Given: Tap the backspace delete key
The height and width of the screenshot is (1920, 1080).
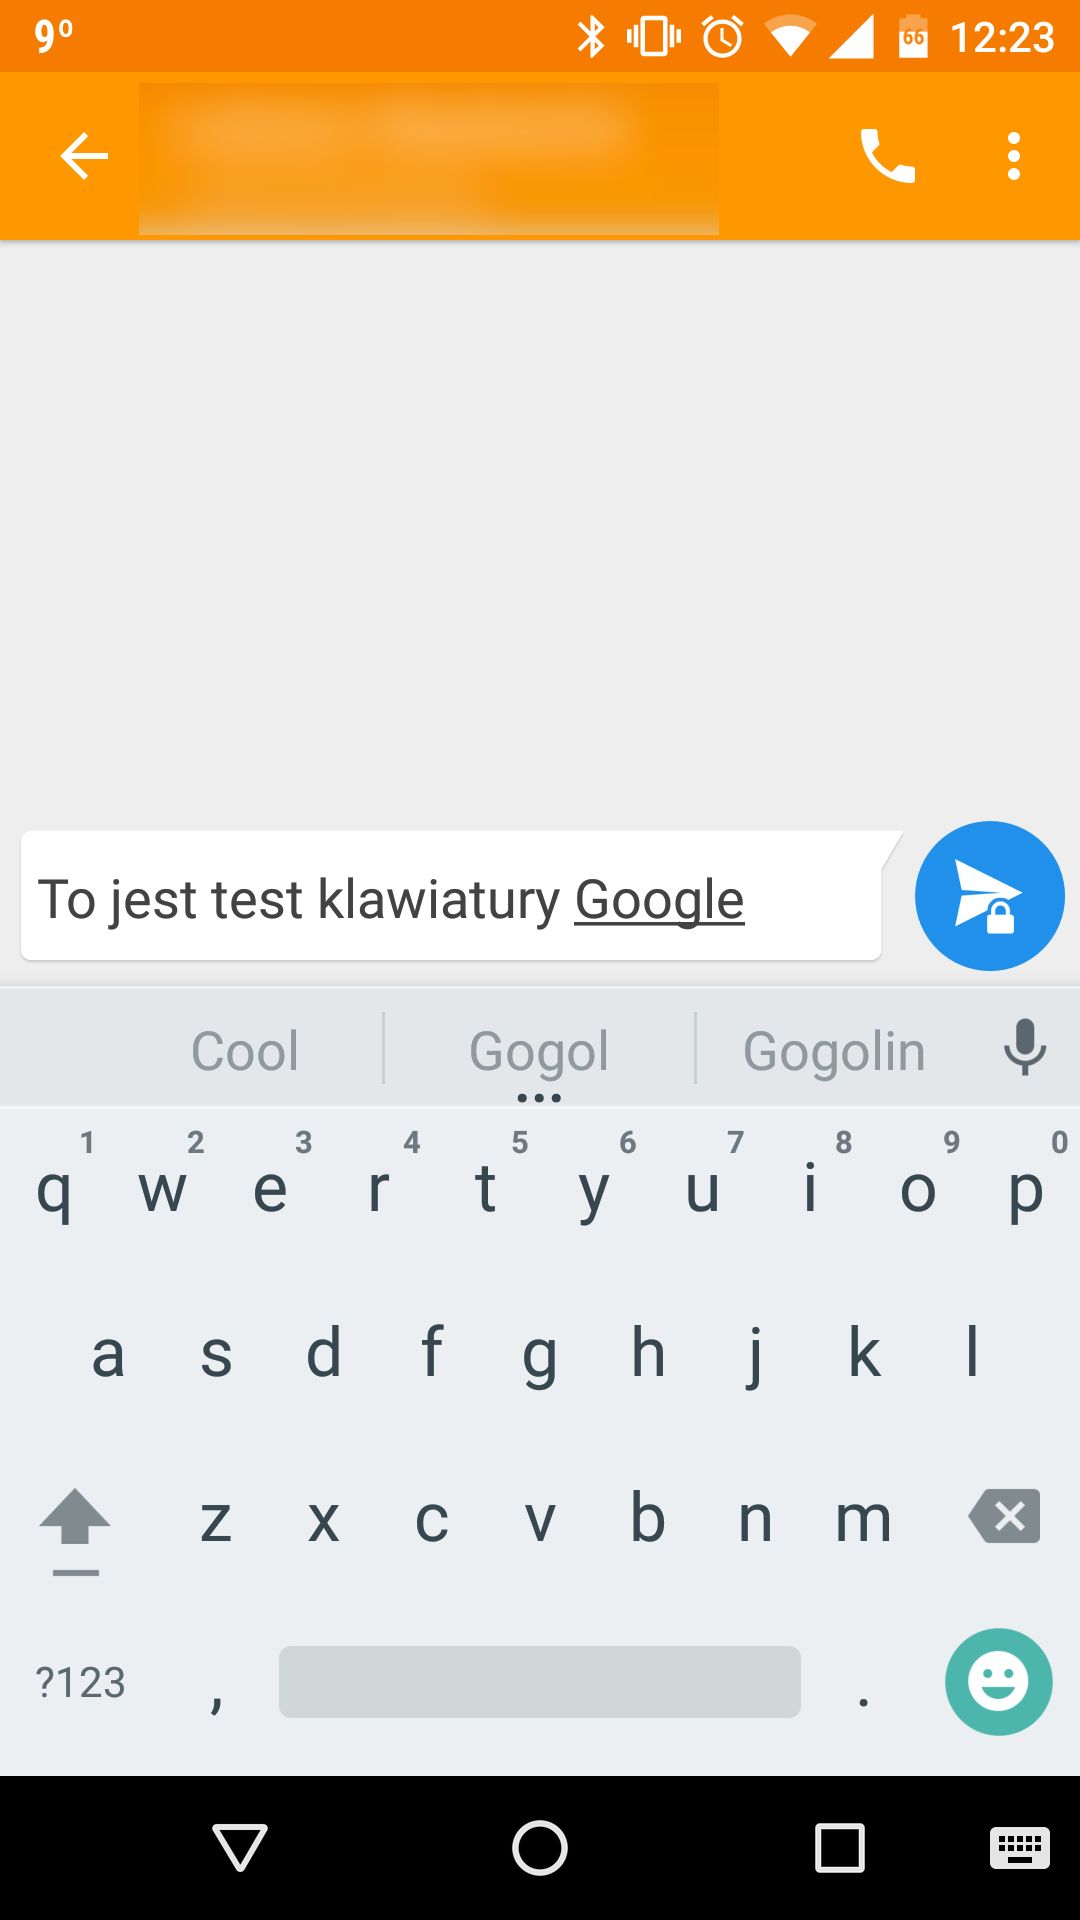Looking at the screenshot, I should 1005,1516.
